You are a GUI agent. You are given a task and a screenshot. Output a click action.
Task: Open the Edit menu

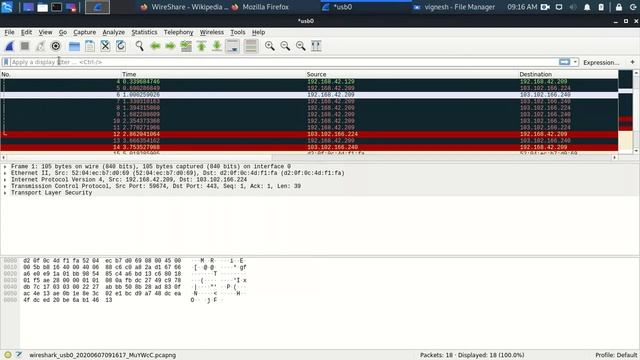click(x=26, y=32)
